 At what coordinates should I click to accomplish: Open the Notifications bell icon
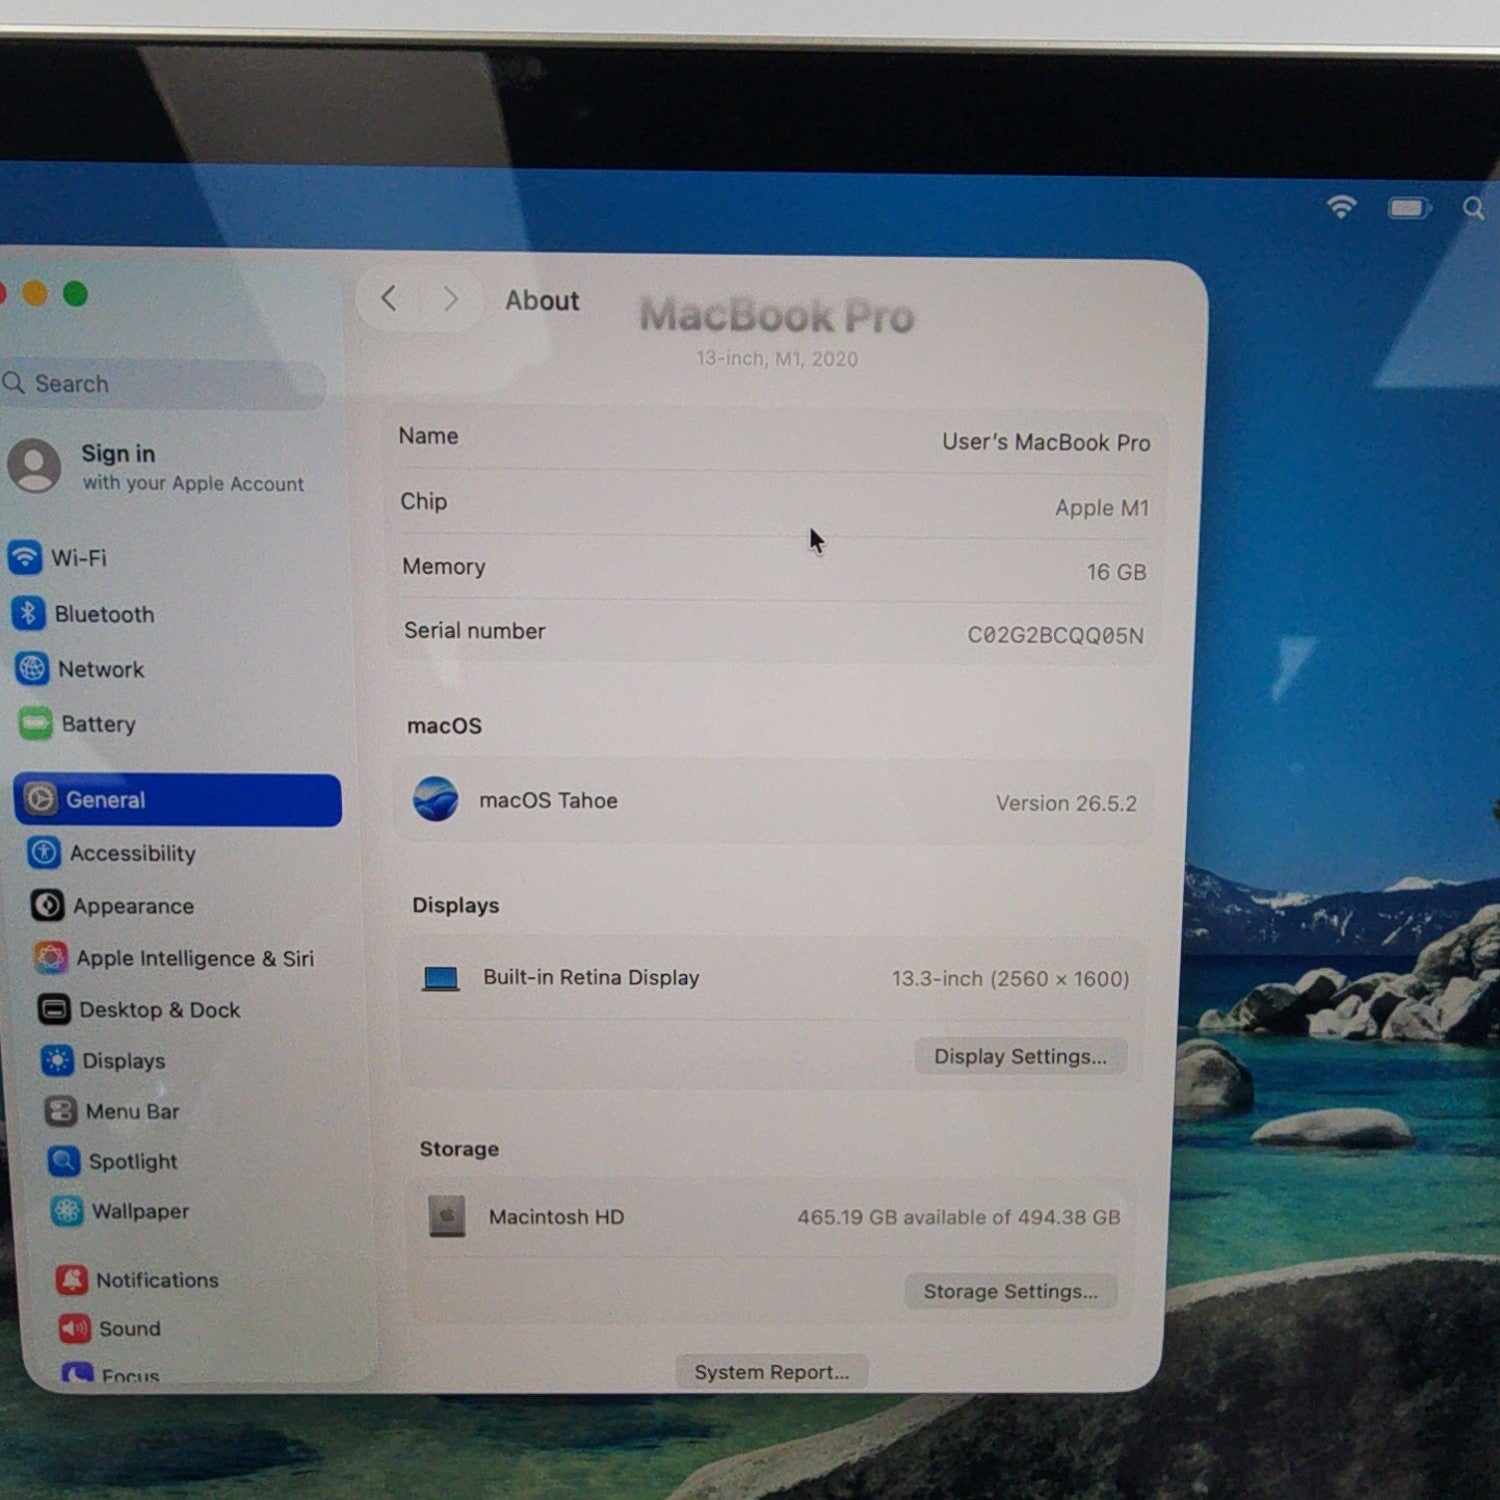coord(72,1279)
